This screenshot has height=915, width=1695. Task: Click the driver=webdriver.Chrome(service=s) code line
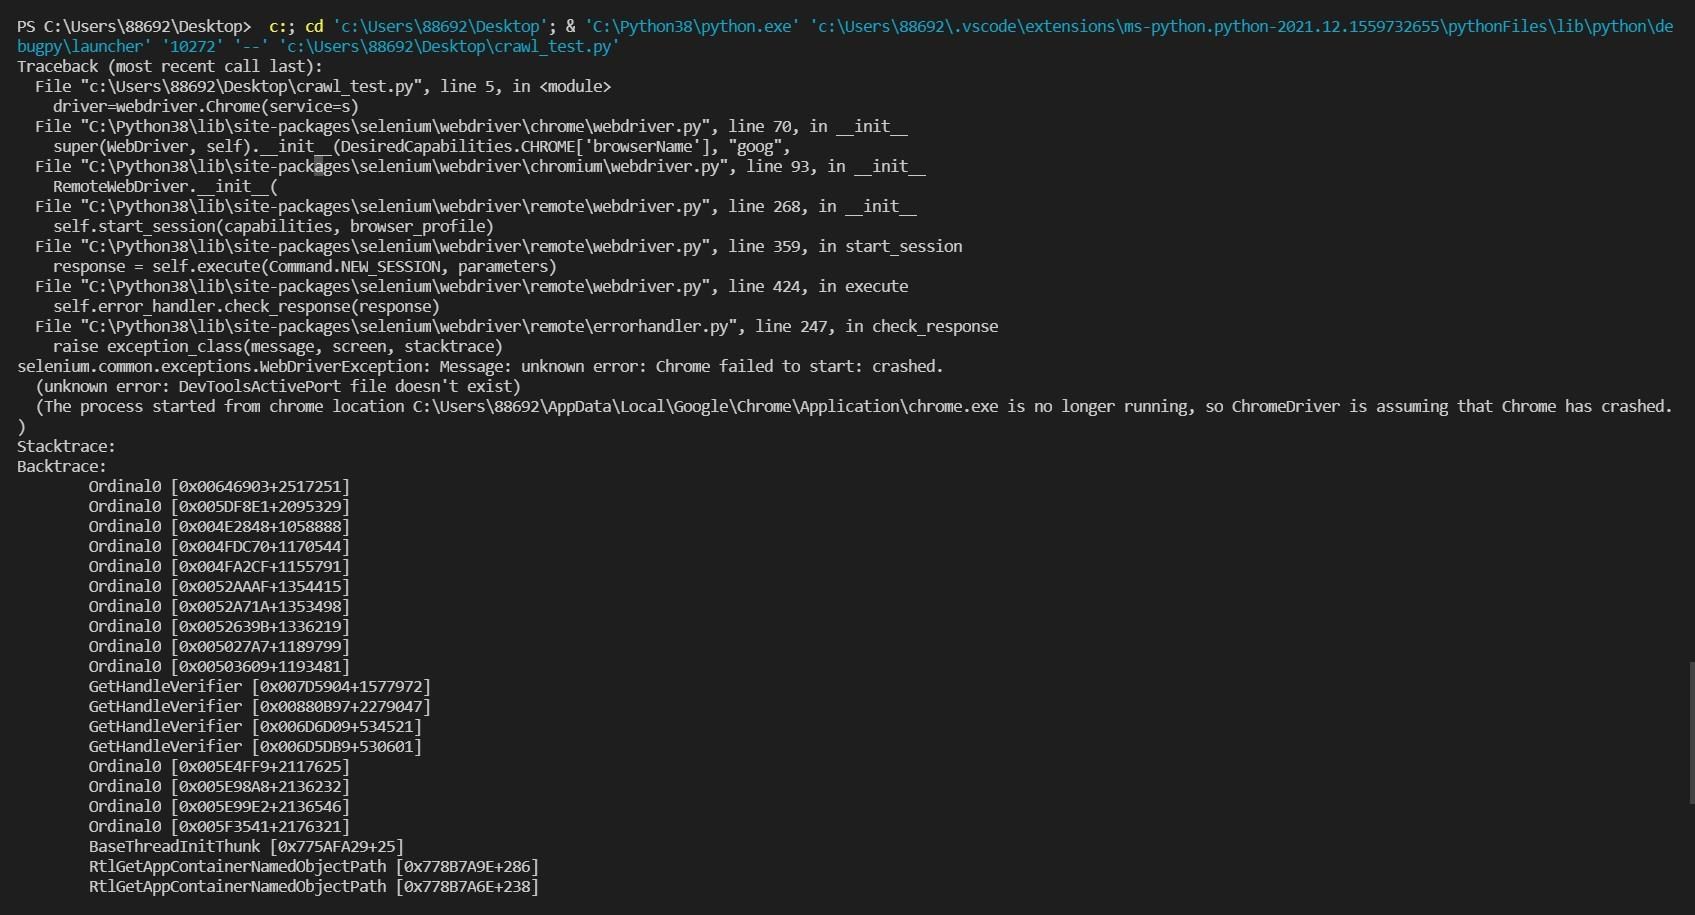(205, 107)
